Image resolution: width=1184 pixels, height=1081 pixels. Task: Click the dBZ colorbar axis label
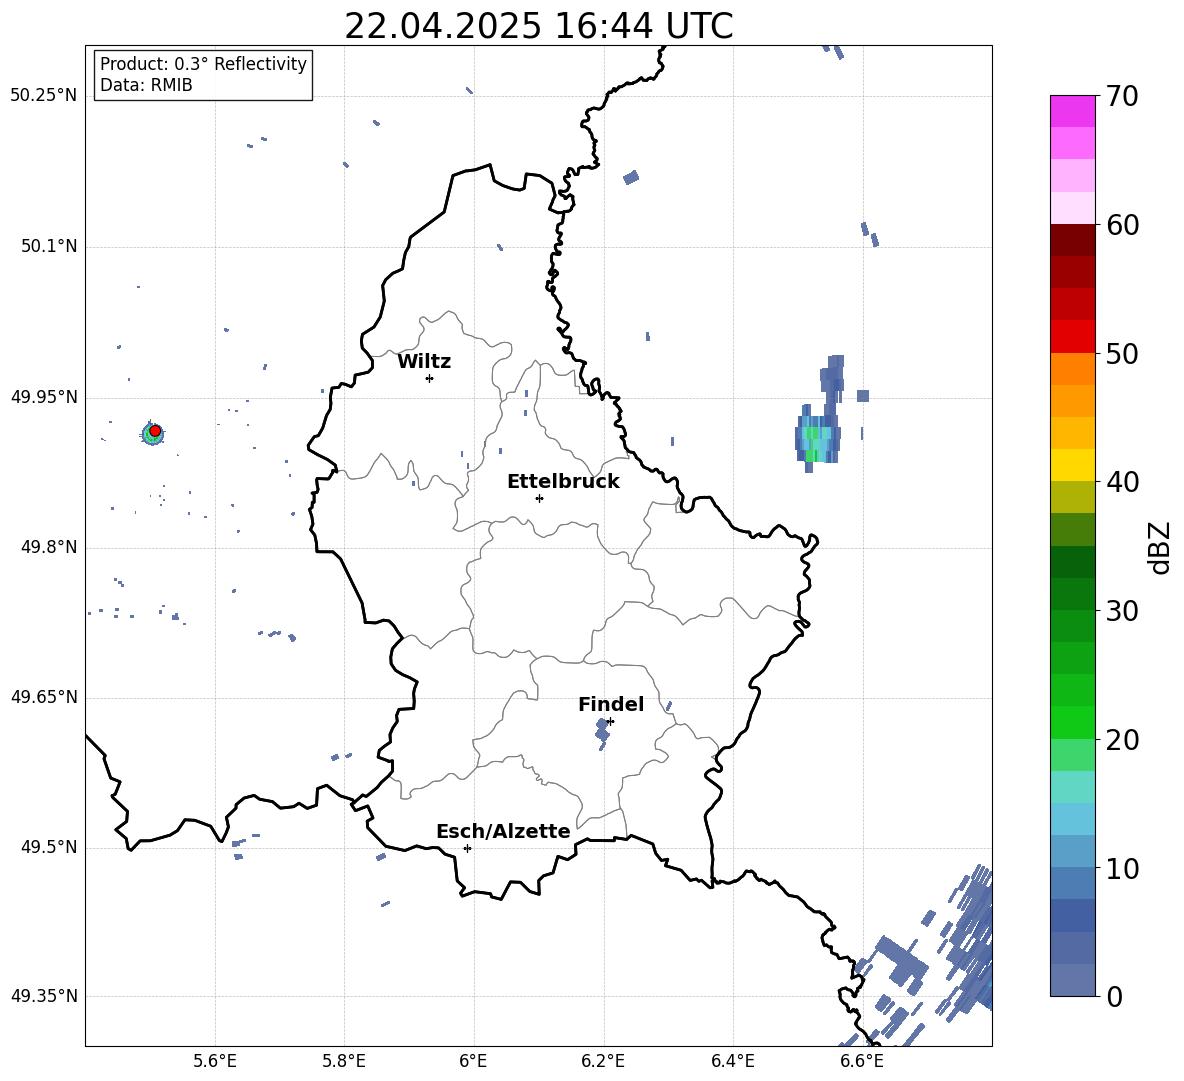(1160, 547)
